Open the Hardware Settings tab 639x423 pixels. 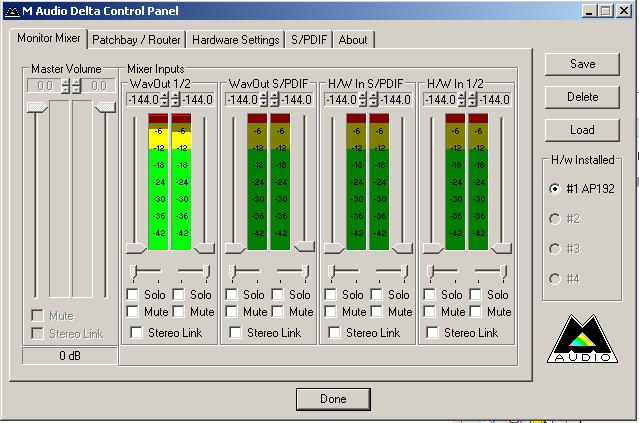(x=236, y=40)
